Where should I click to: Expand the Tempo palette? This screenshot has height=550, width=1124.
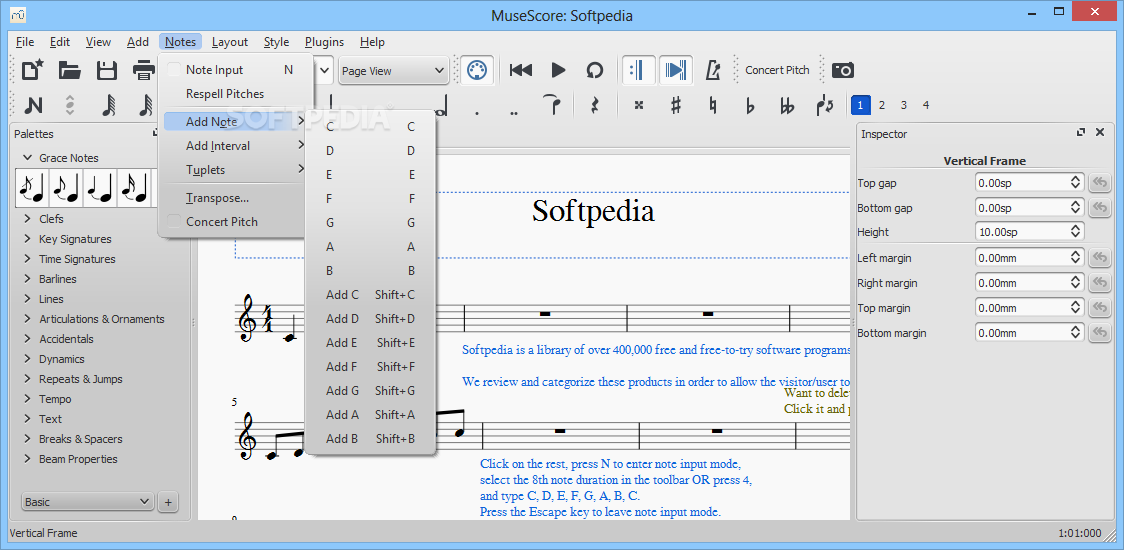(27, 399)
